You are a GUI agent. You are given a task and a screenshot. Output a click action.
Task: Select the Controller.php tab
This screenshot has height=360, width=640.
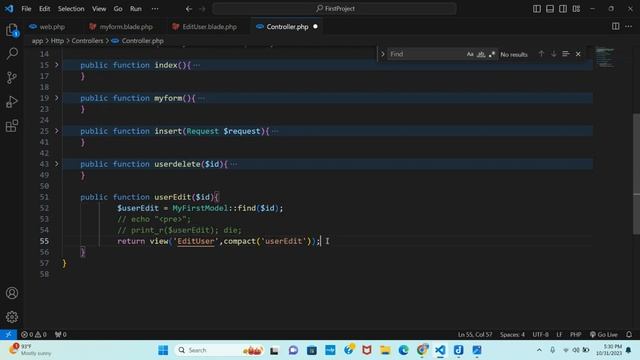click(x=287, y=27)
